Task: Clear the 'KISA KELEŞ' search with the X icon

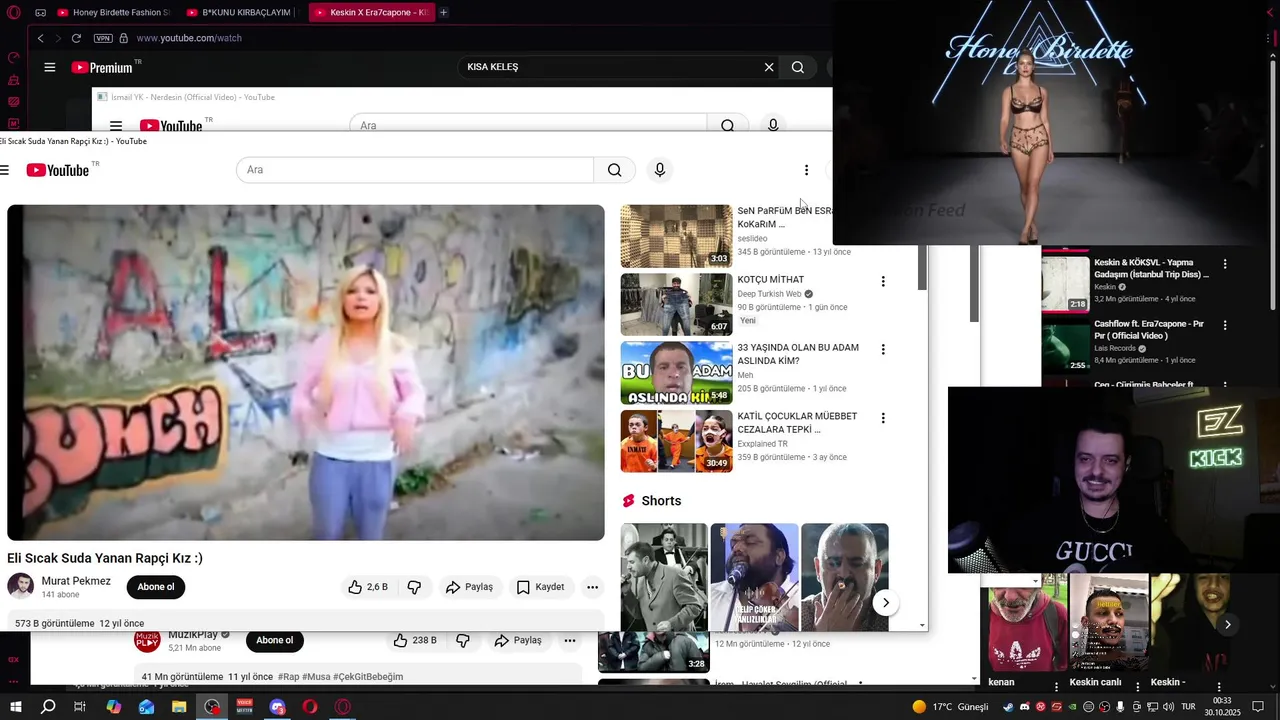Action: (x=769, y=67)
